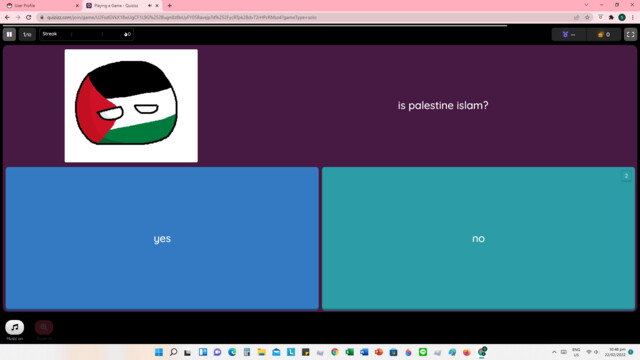The height and width of the screenshot is (360, 640).
Task: Open the Palestine countryball question image
Action: 131,106
